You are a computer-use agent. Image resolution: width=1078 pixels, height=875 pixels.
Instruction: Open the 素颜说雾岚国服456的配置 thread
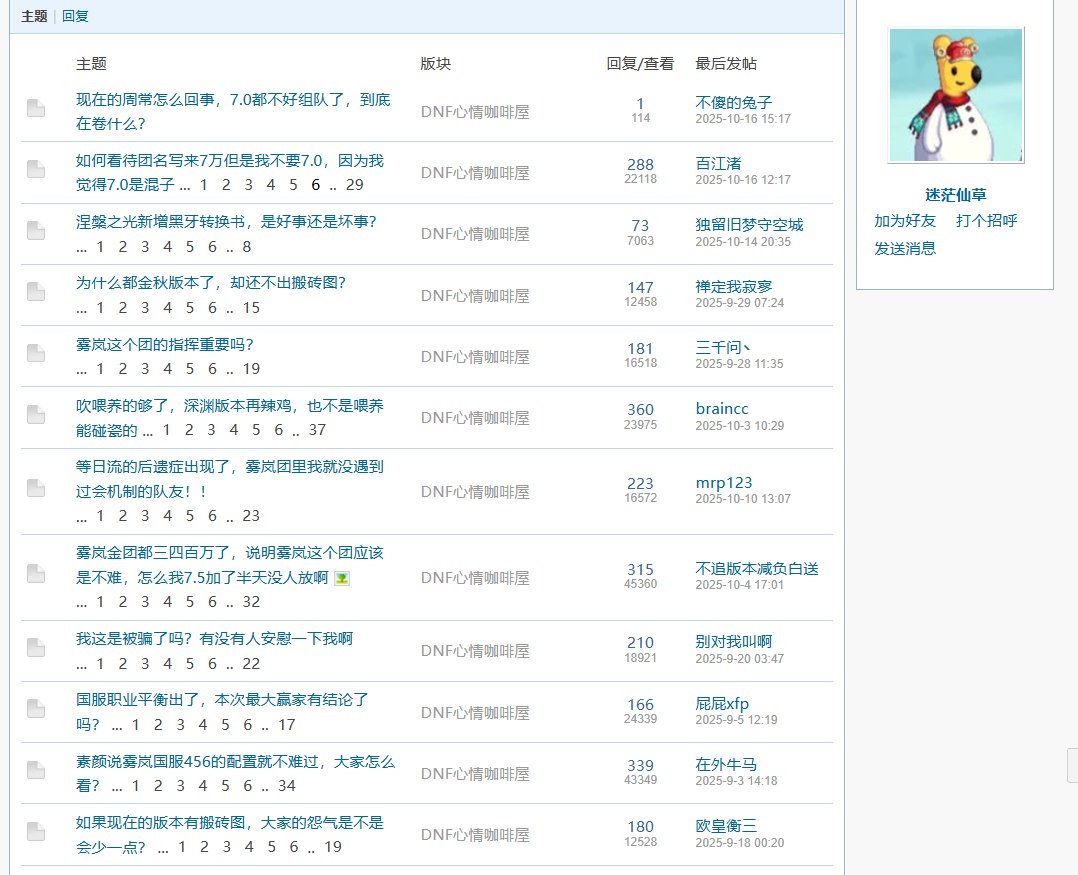tap(235, 761)
